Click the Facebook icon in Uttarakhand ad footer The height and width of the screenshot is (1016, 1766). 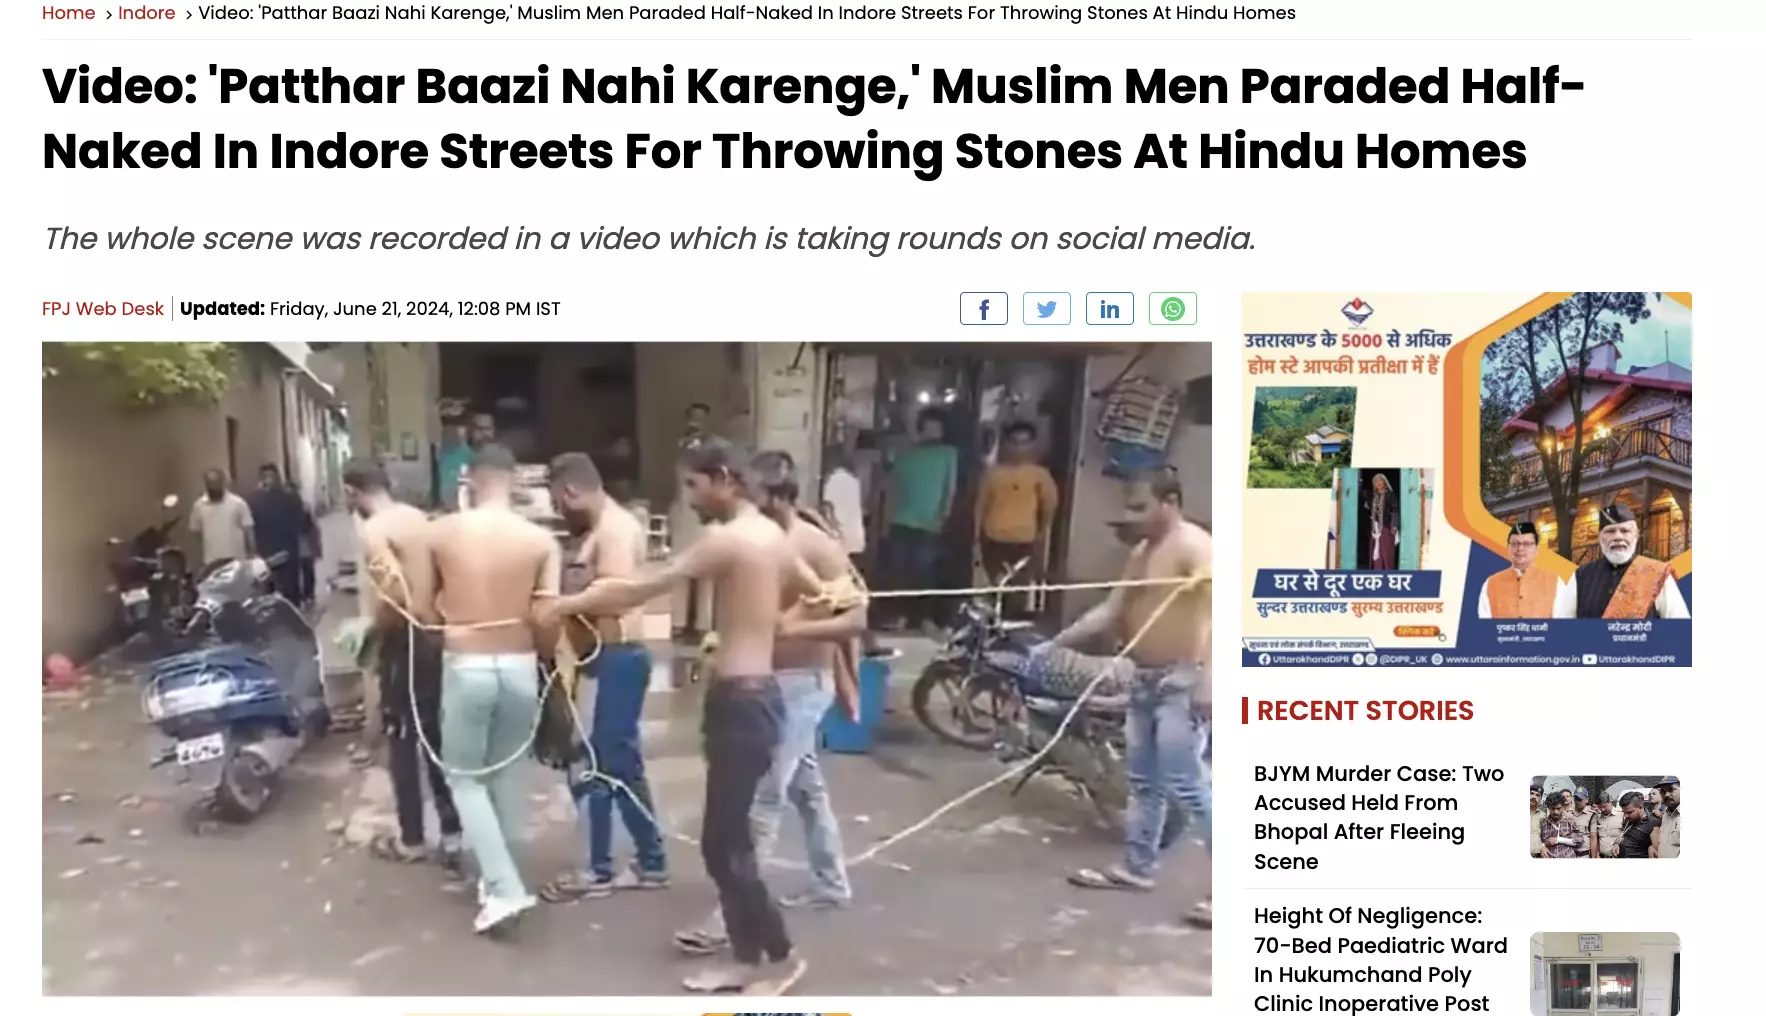tap(1264, 659)
